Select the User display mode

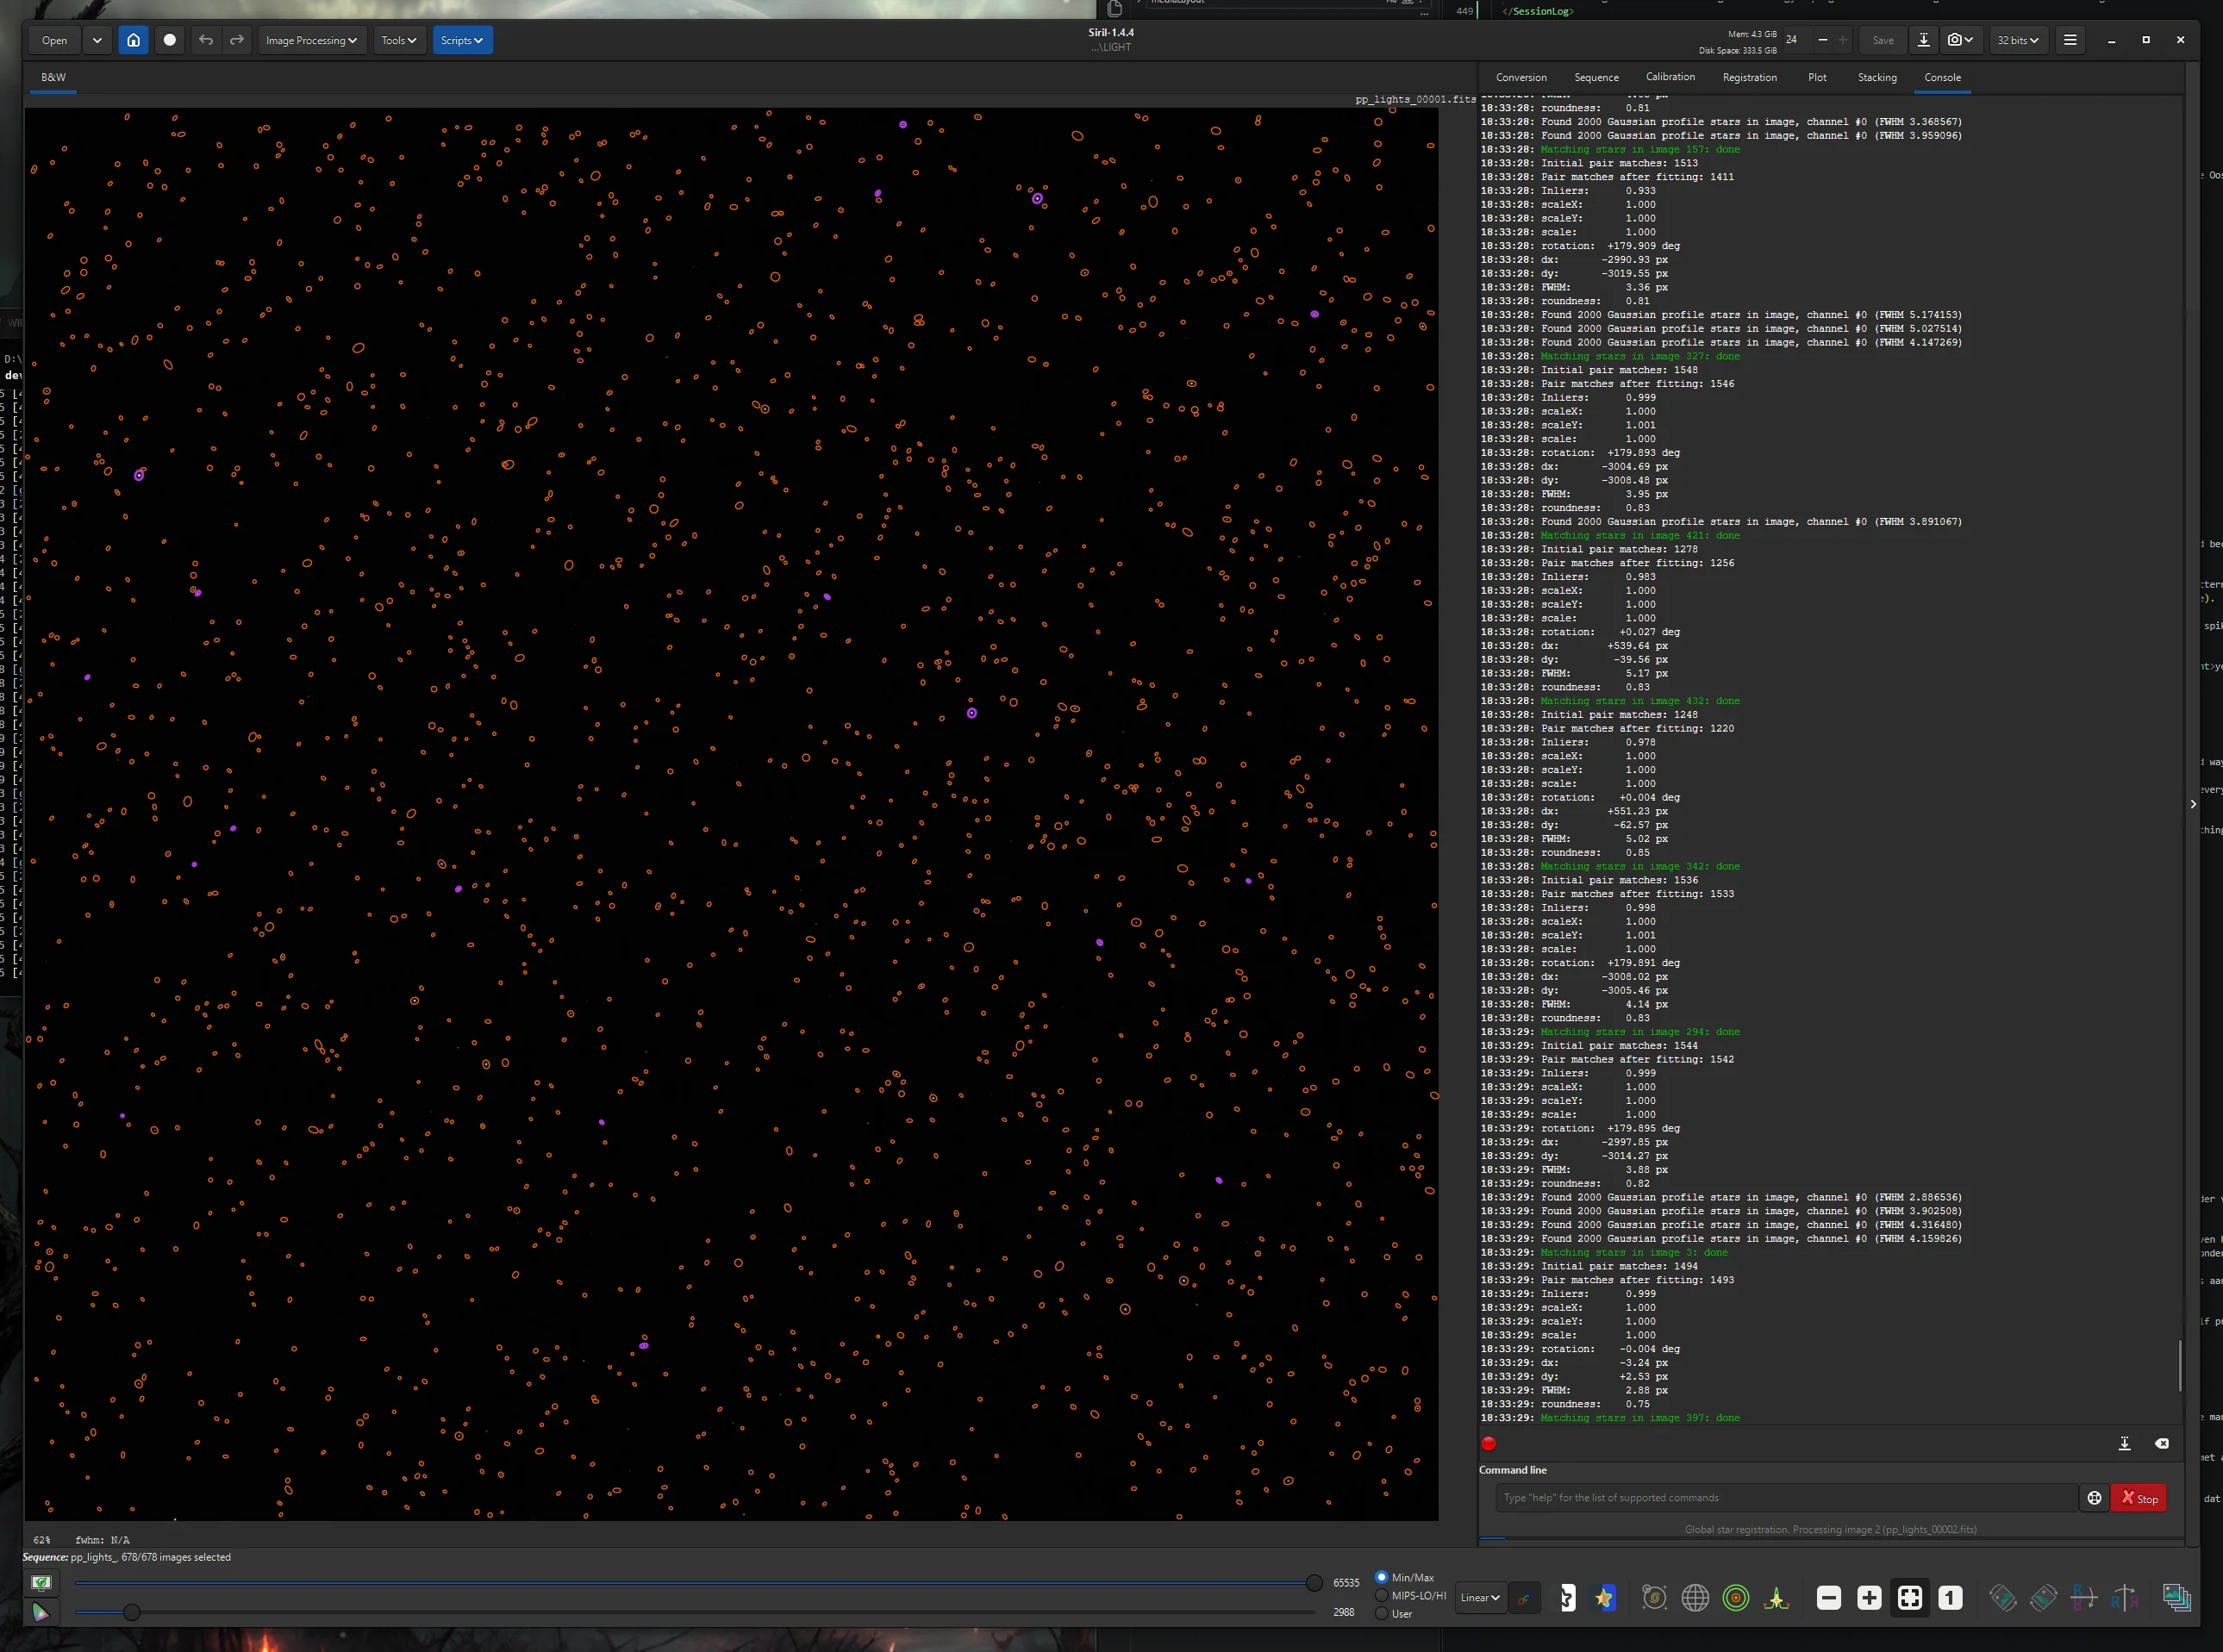click(1394, 1613)
